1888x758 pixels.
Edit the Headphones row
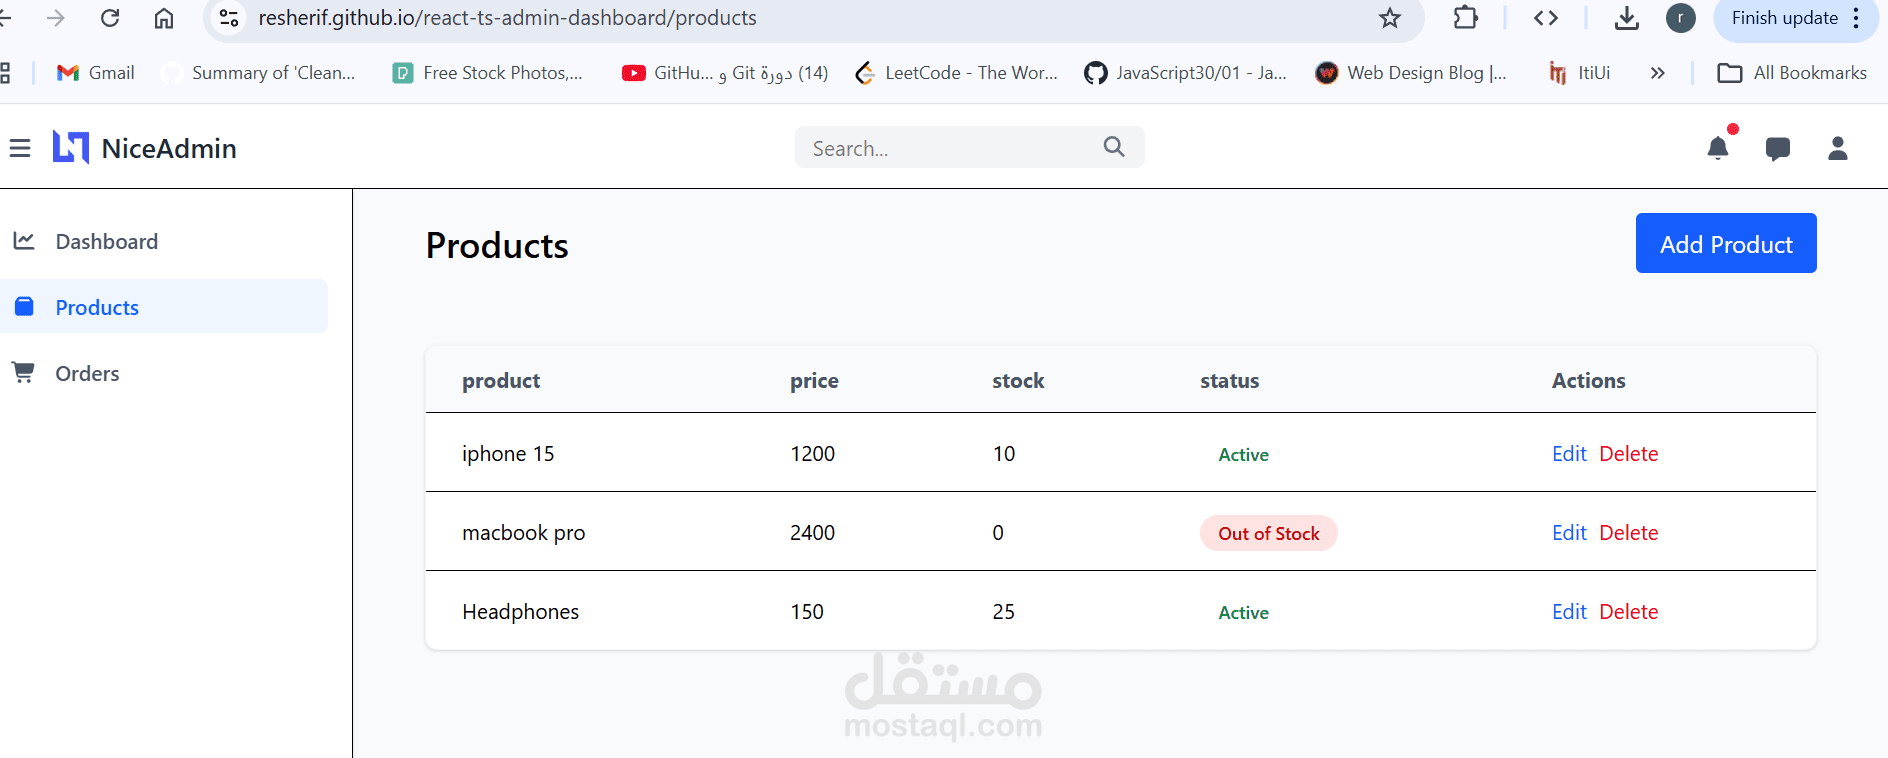click(x=1569, y=612)
